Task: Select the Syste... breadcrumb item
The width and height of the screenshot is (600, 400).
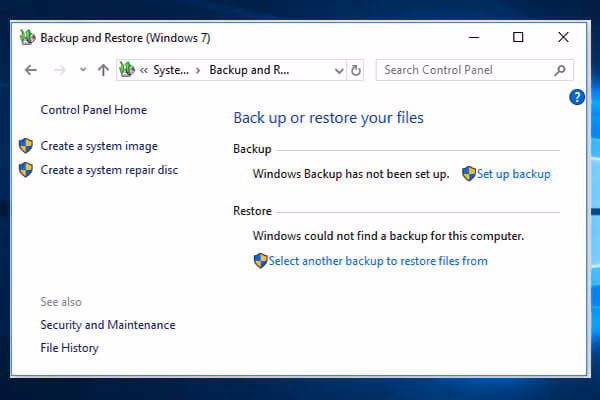Action: click(170, 70)
